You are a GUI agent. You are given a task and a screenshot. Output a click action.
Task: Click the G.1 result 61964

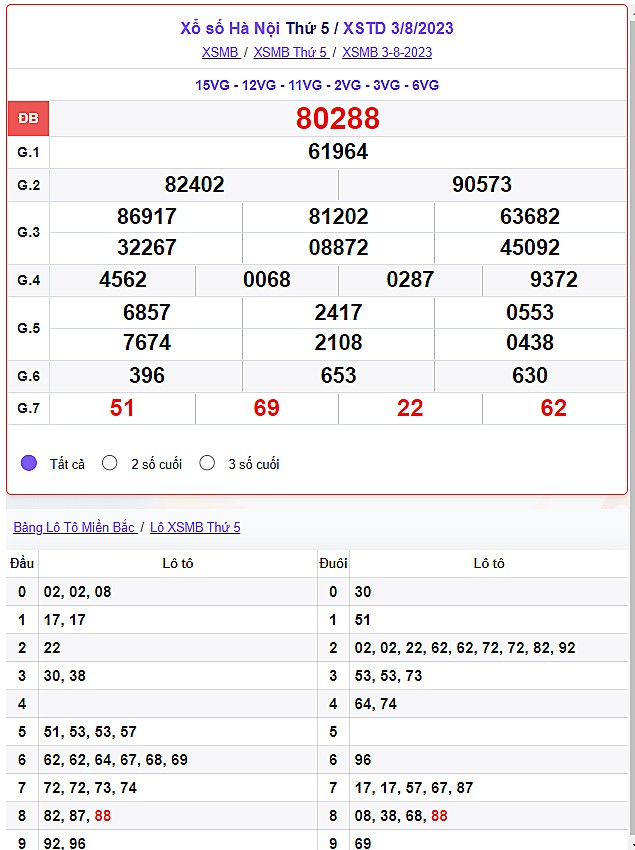click(338, 152)
